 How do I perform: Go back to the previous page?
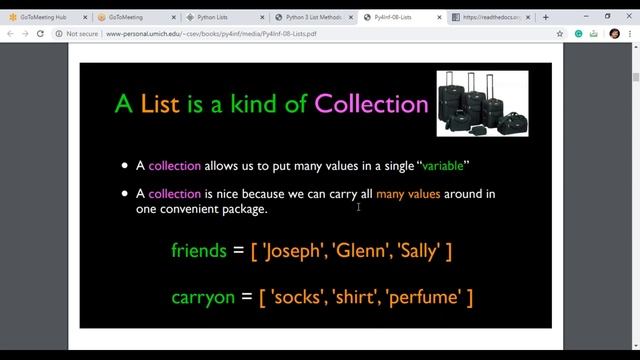pos(10,34)
